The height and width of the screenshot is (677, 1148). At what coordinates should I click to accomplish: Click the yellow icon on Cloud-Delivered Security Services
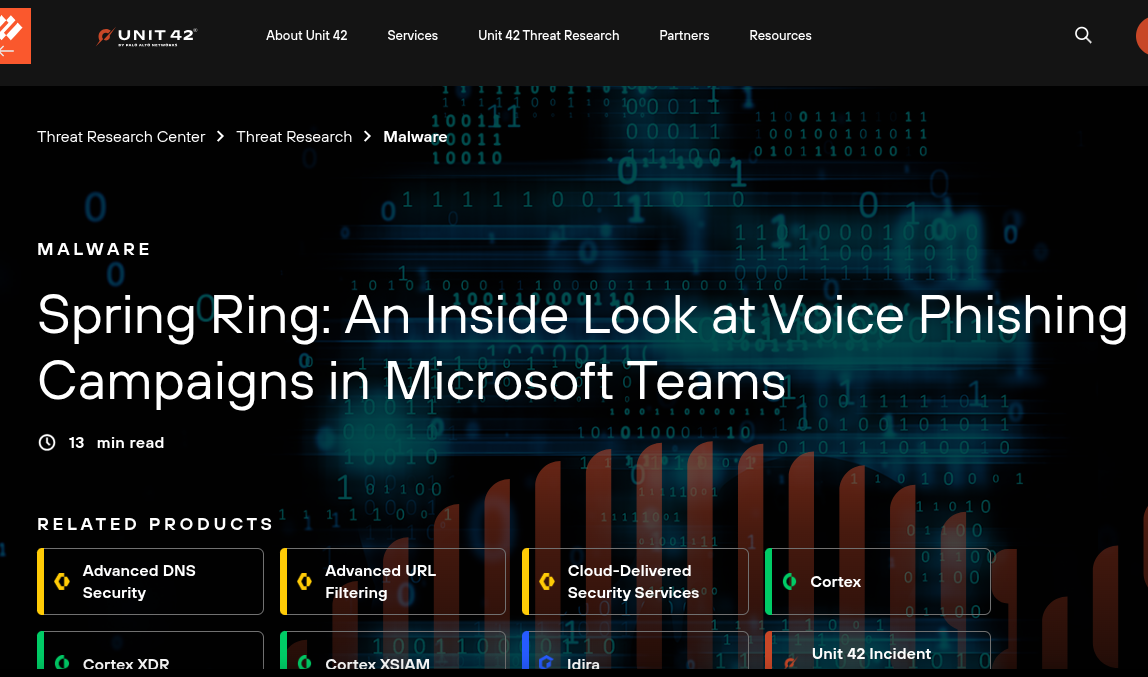[547, 582]
